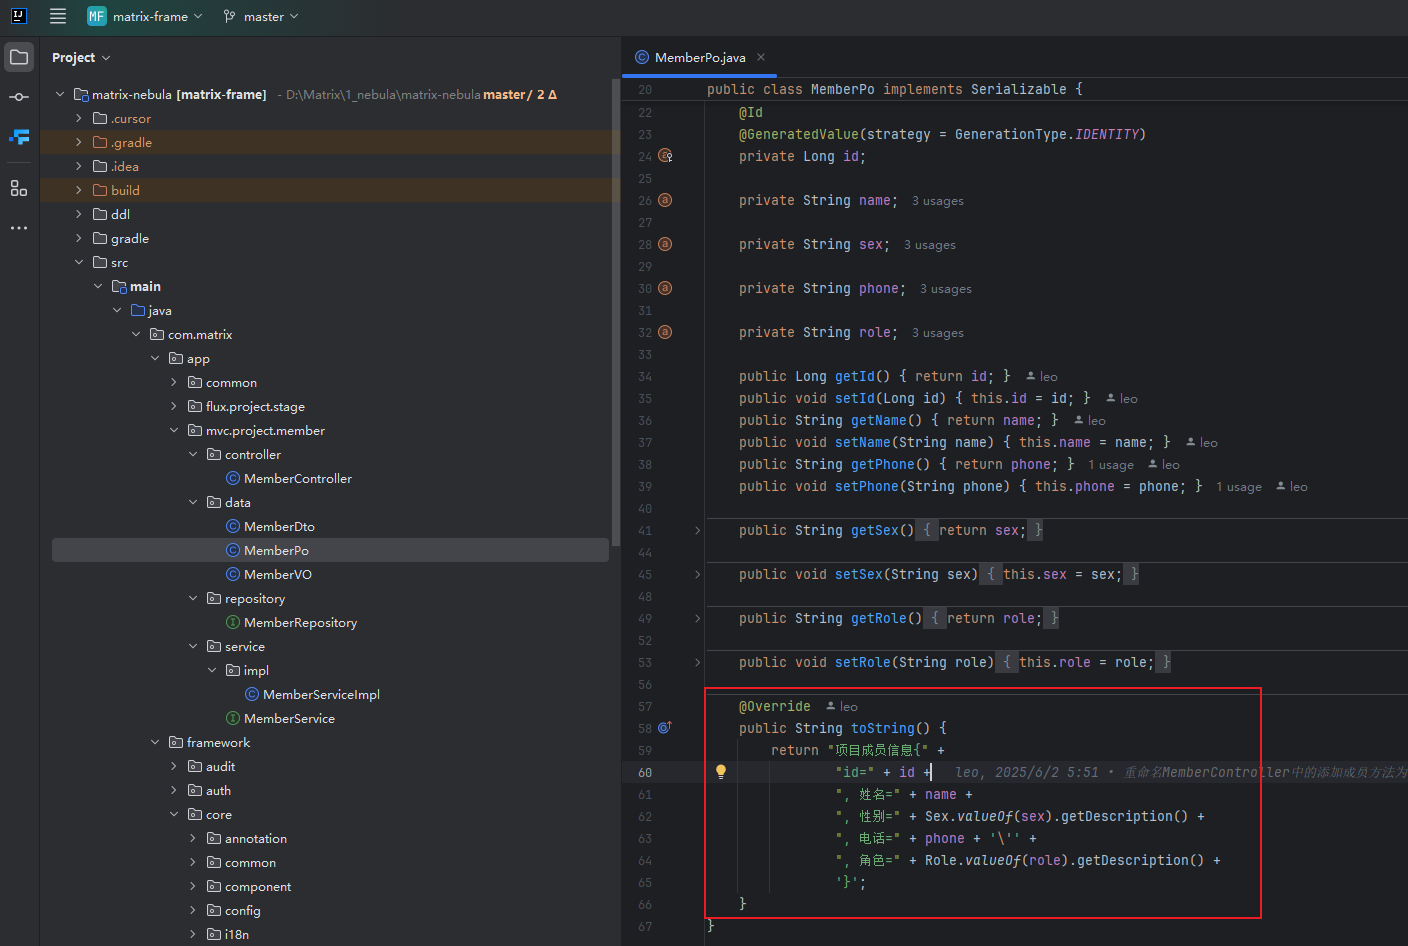Click the project tree vertical scrollbar
Image resolution: width=1408 pixels, height=946 pixels.
click(x=615, y=310)
